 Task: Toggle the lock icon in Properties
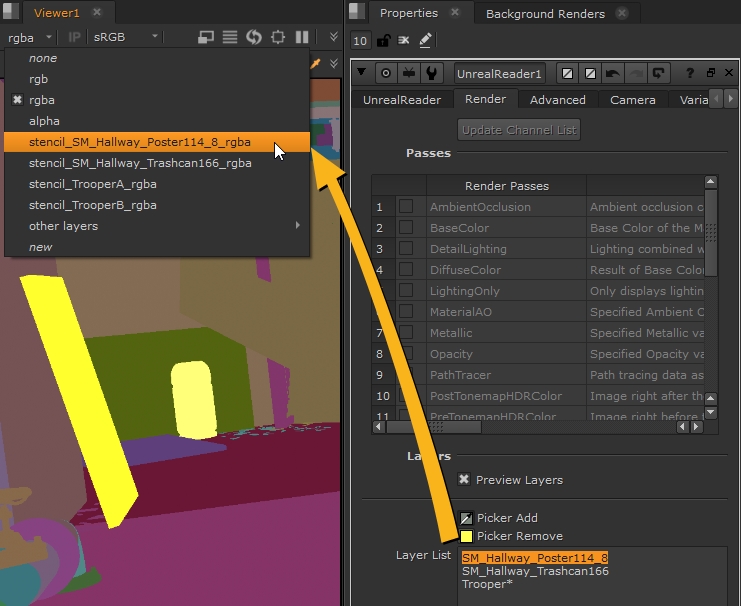click(383, 40)
